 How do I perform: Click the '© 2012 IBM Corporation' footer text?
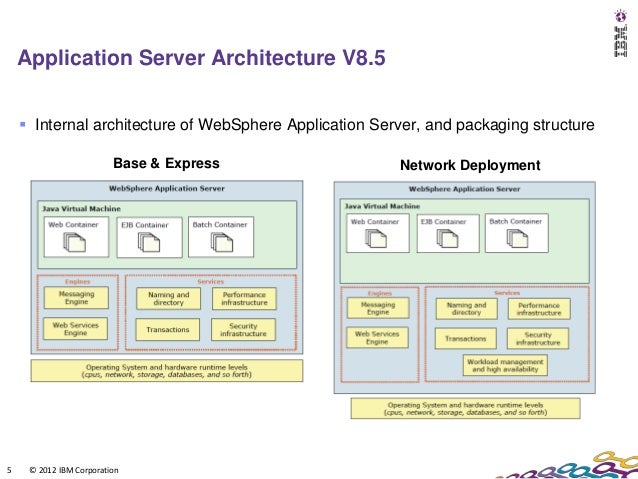tap(74, 470)
